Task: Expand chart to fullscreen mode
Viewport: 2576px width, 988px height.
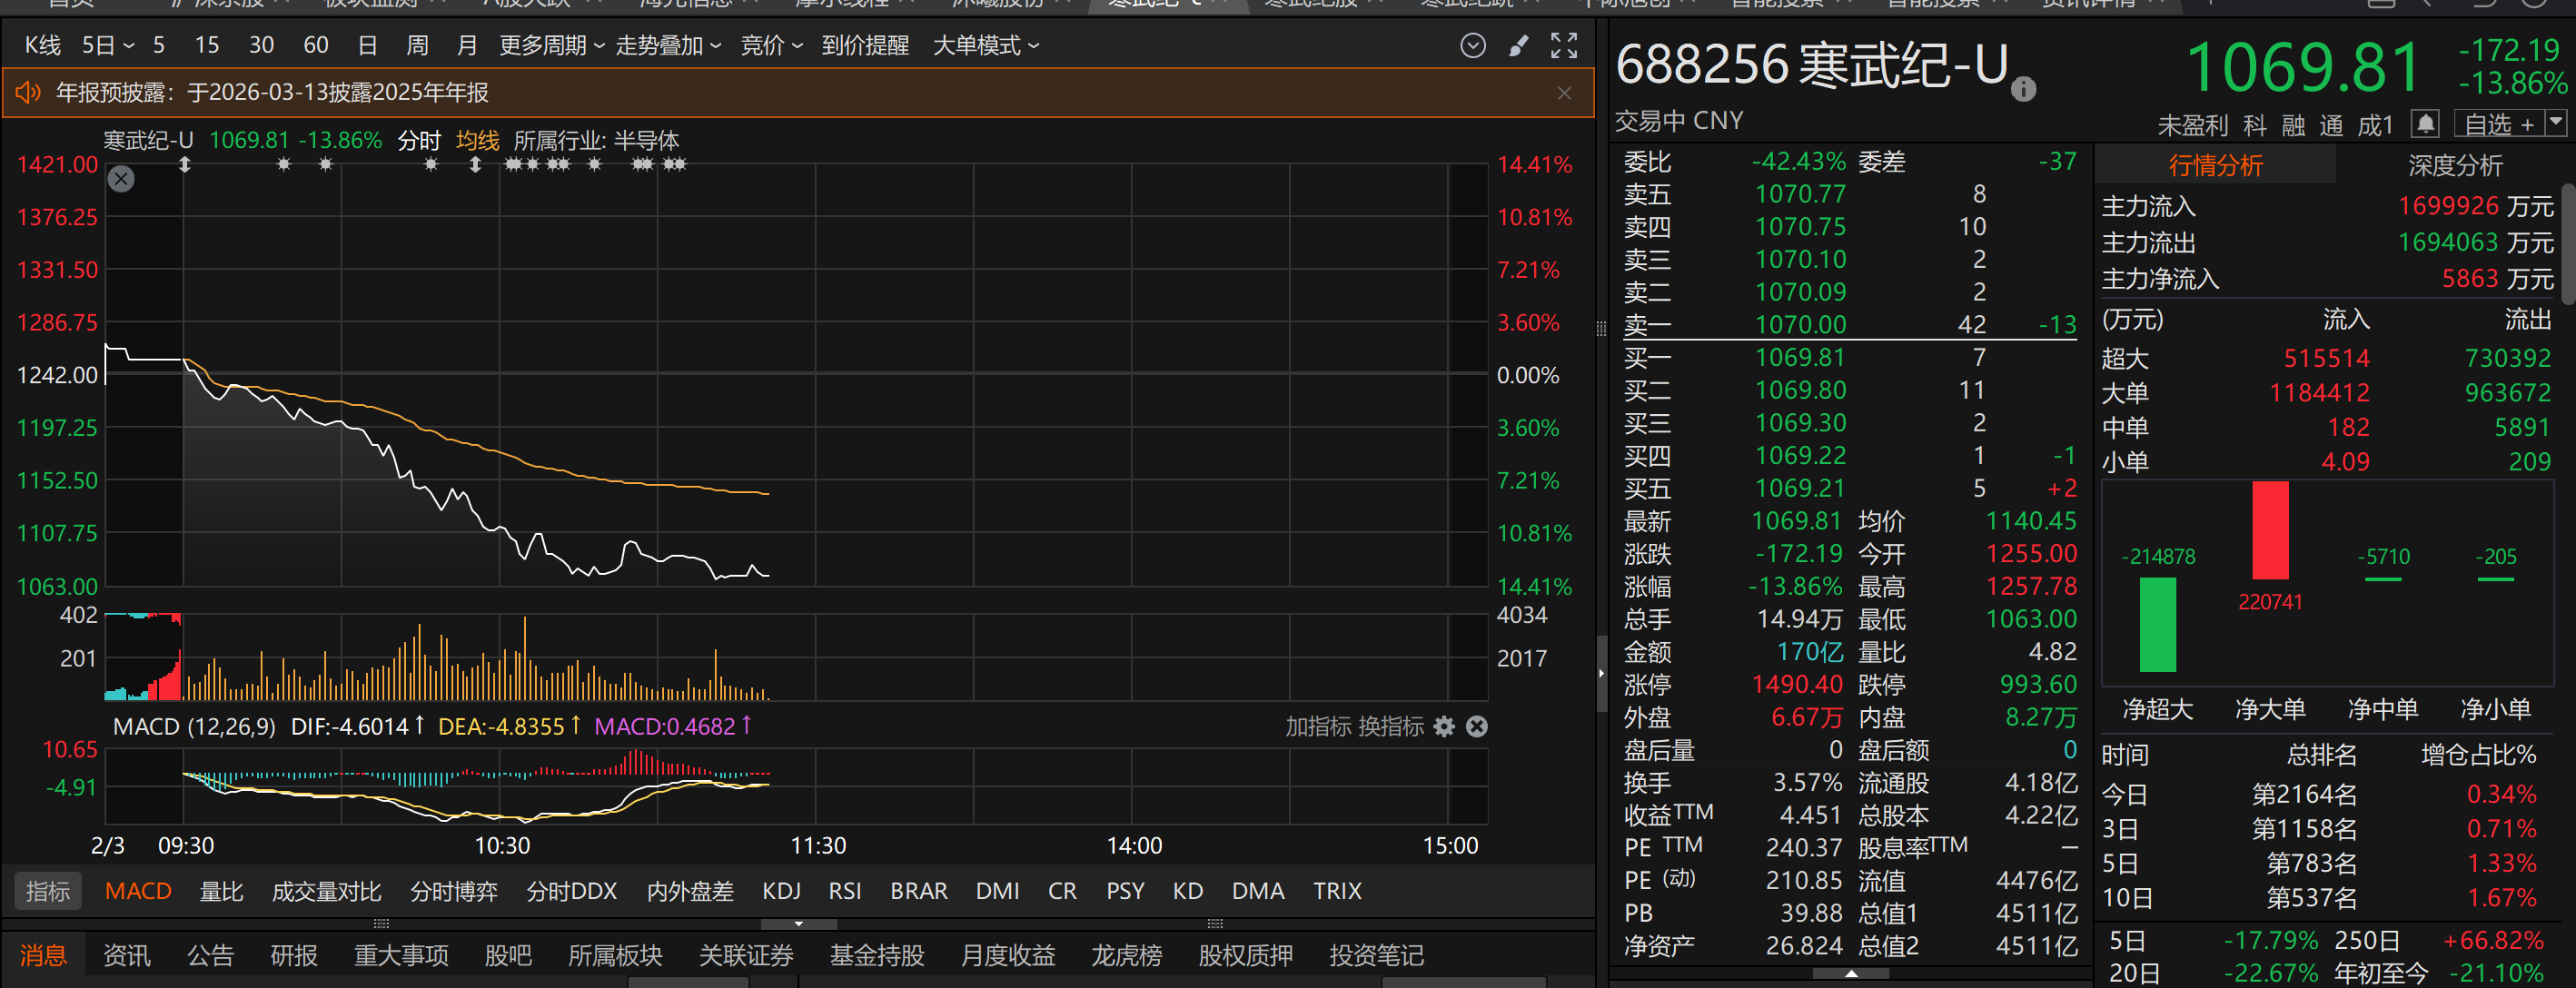Action: tap(1563, 46)
